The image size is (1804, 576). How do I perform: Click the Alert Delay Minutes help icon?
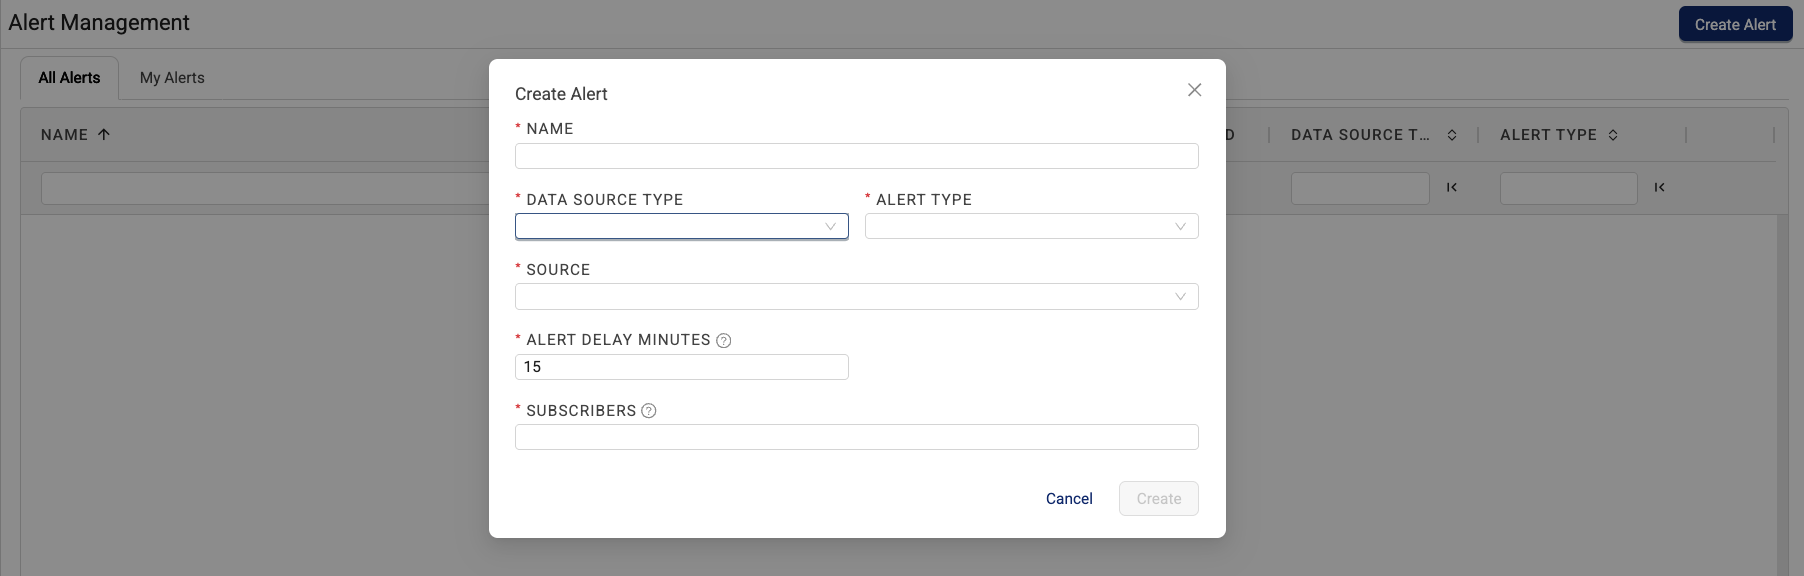coord(724,341)
